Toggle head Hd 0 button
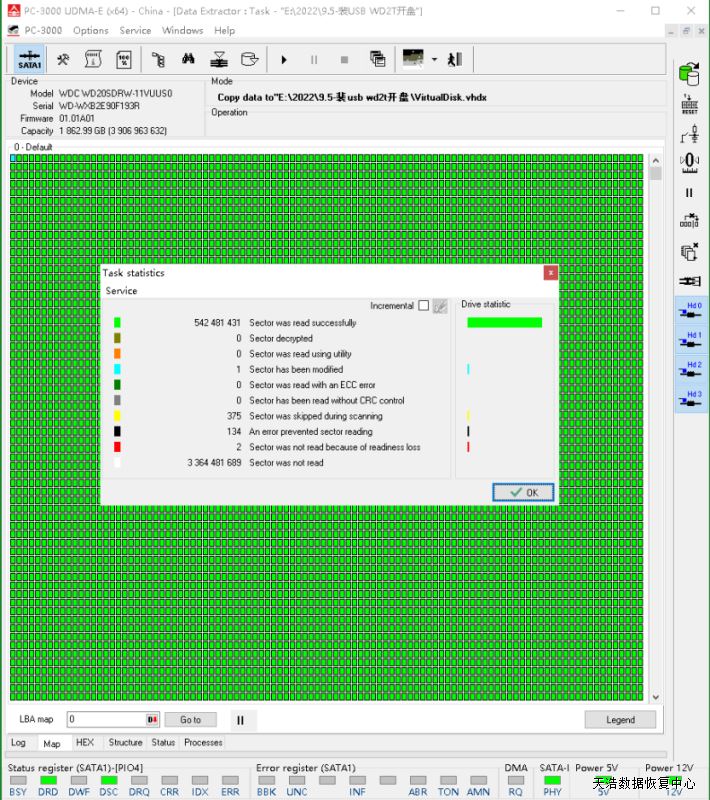The height and width of the screenshot is (800, 710). click(689, 311)
